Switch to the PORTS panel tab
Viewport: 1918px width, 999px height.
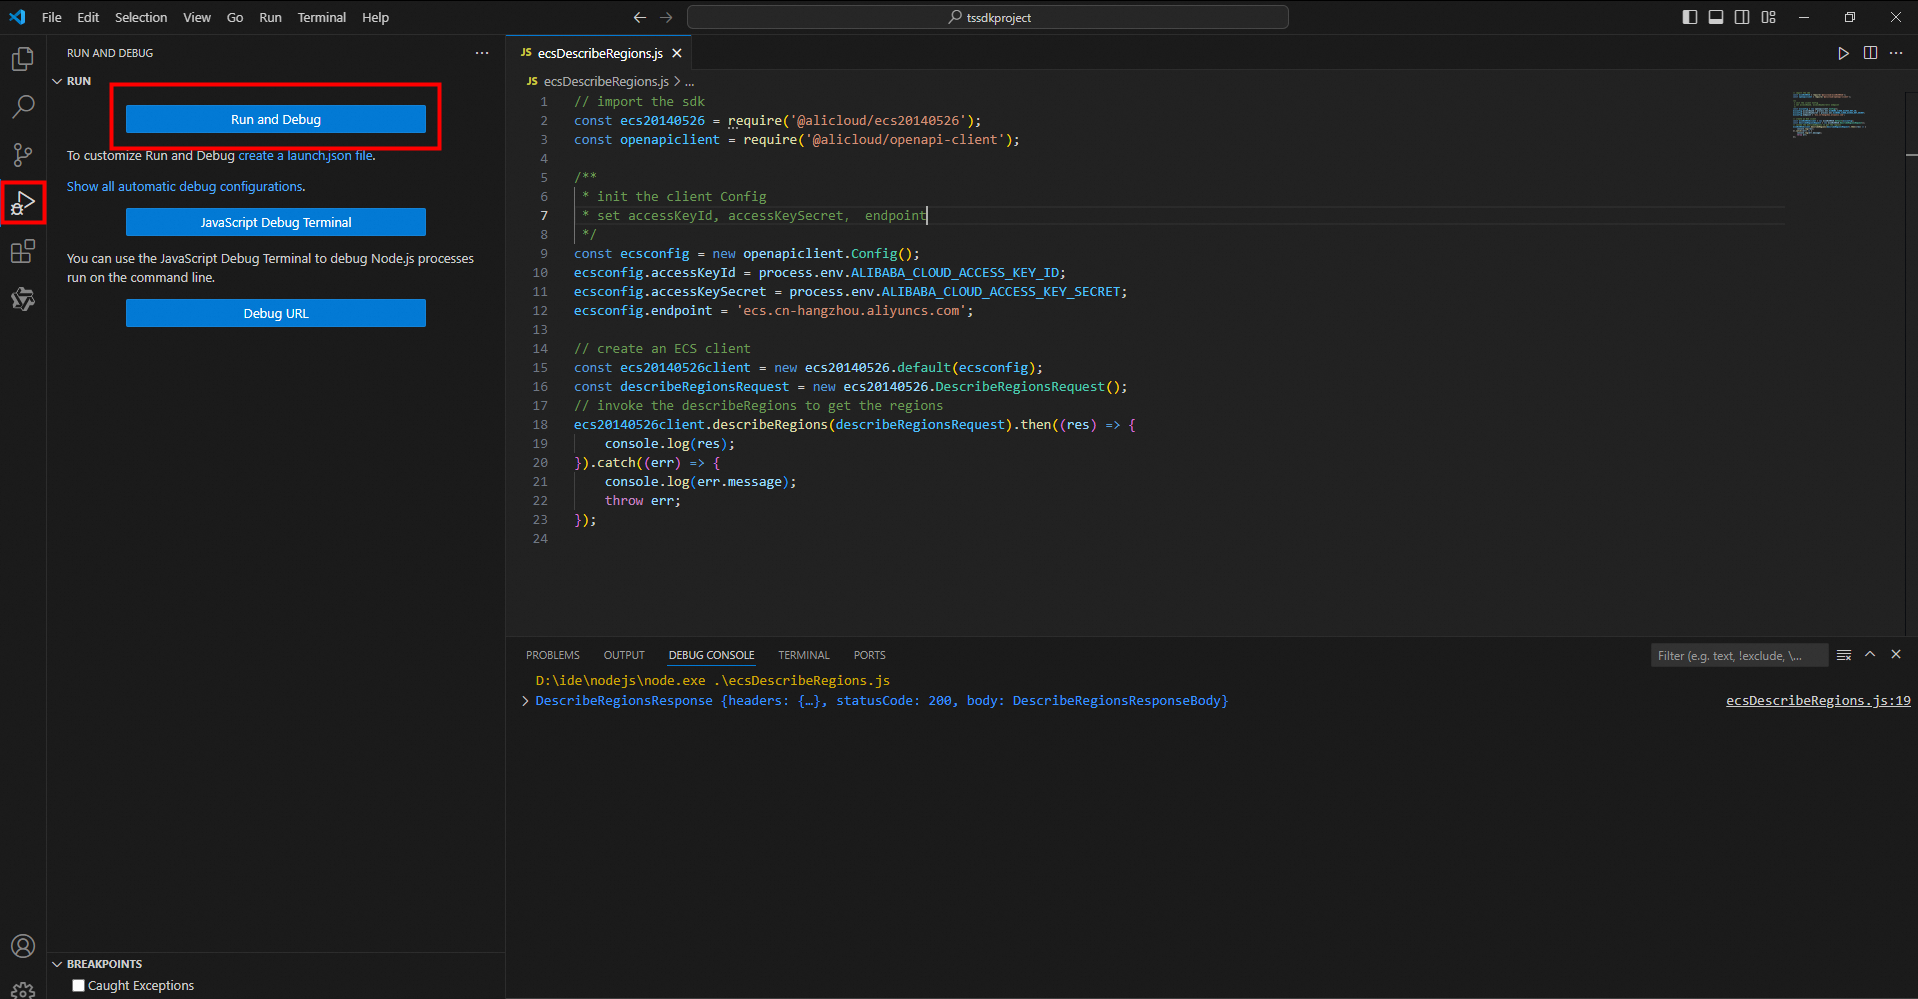869,655
